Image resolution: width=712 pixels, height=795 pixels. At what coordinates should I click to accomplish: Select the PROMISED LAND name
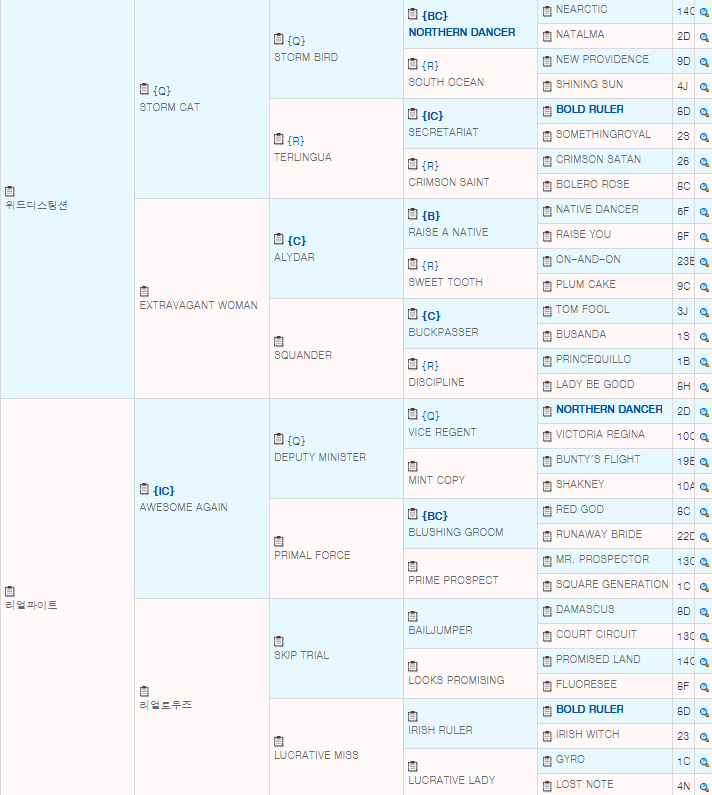pyautogui.click(x=598, y=659)
